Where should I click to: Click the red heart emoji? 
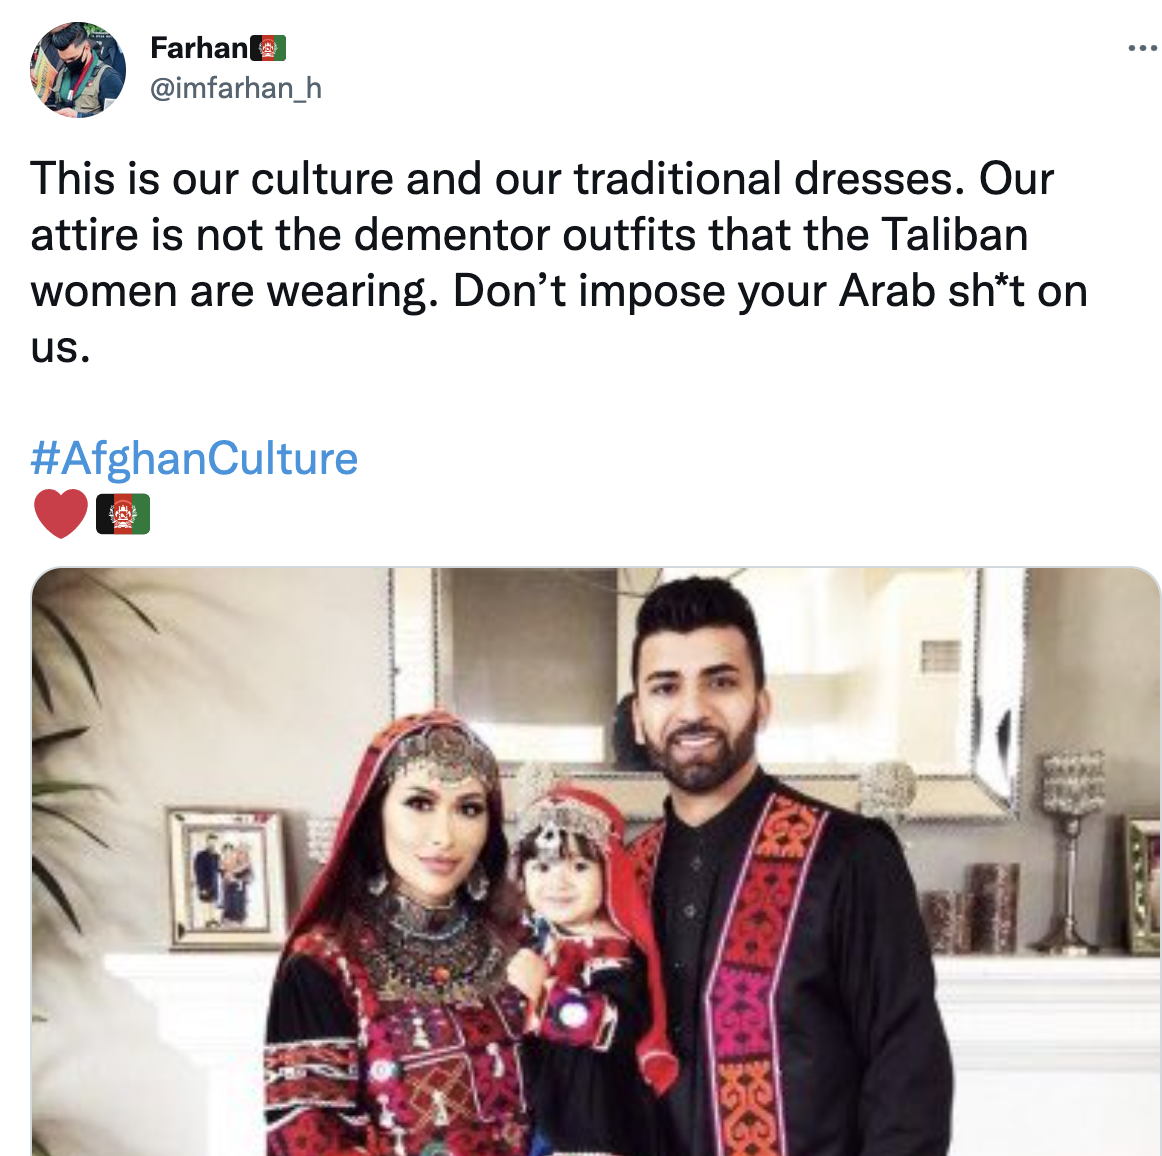(61, 514)
